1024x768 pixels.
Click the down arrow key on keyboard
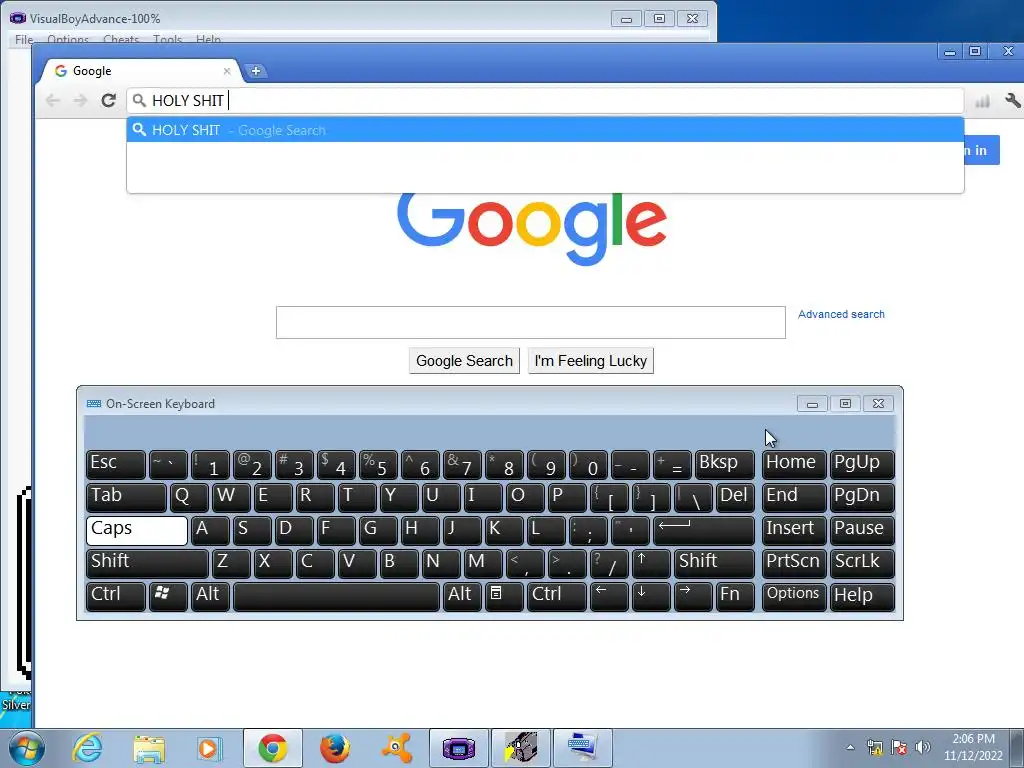tap(651, 596)
